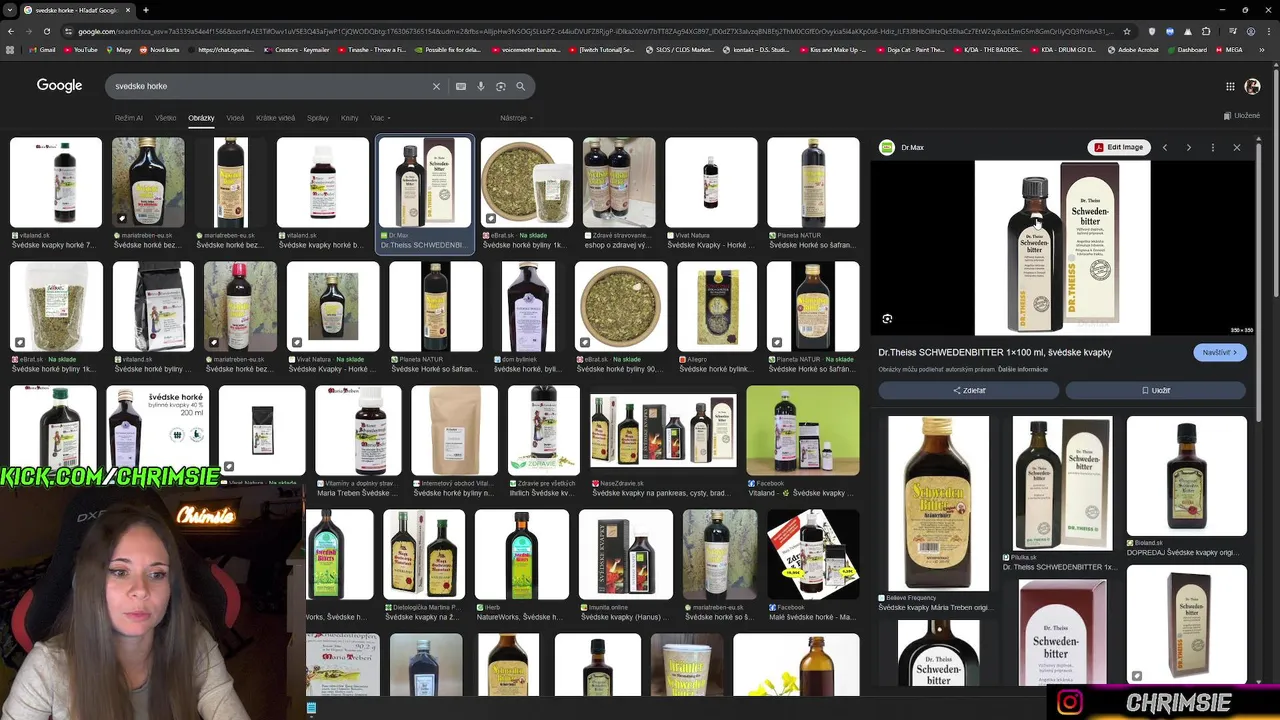Open the MEGA bookmark
Screen dimensions: 1280x720
click(x=1228, y=49)
